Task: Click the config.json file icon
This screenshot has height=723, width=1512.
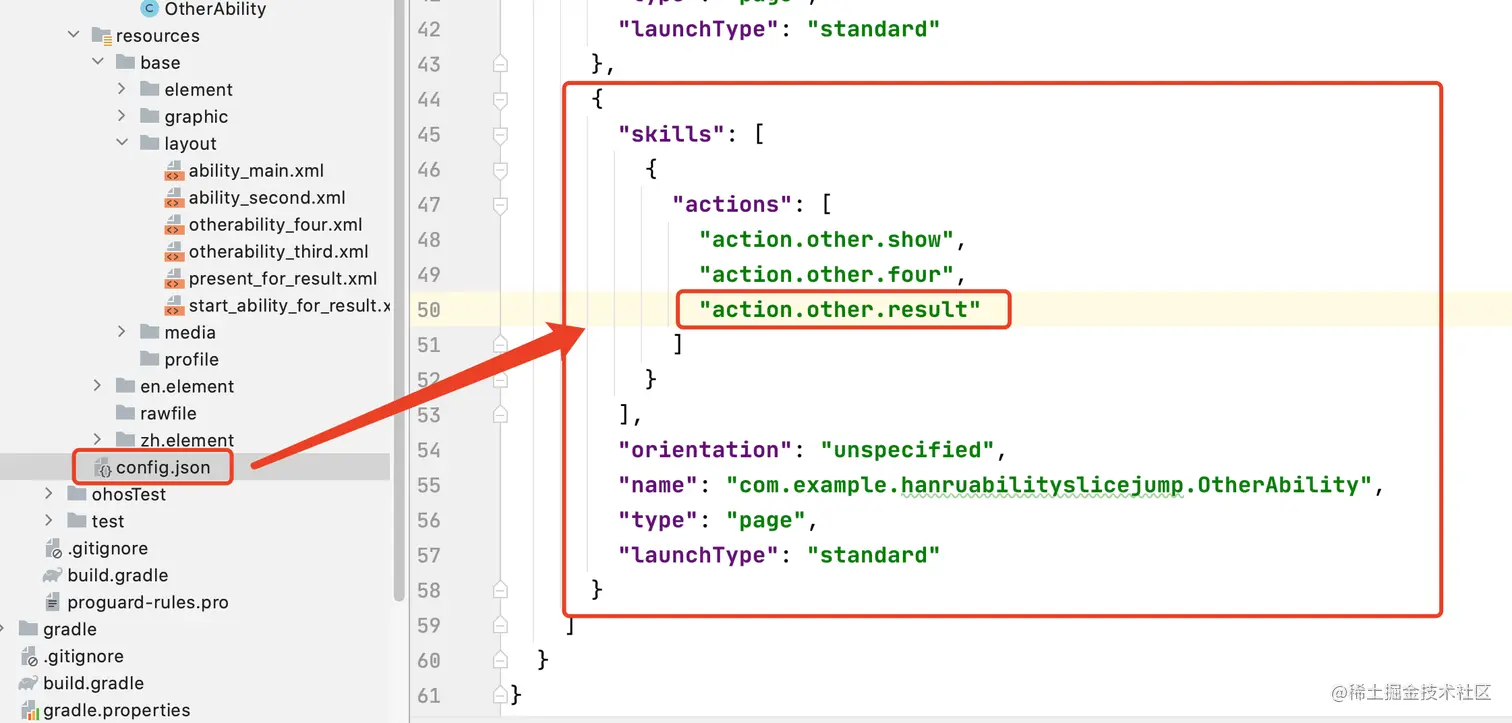Action: (102, 468)
